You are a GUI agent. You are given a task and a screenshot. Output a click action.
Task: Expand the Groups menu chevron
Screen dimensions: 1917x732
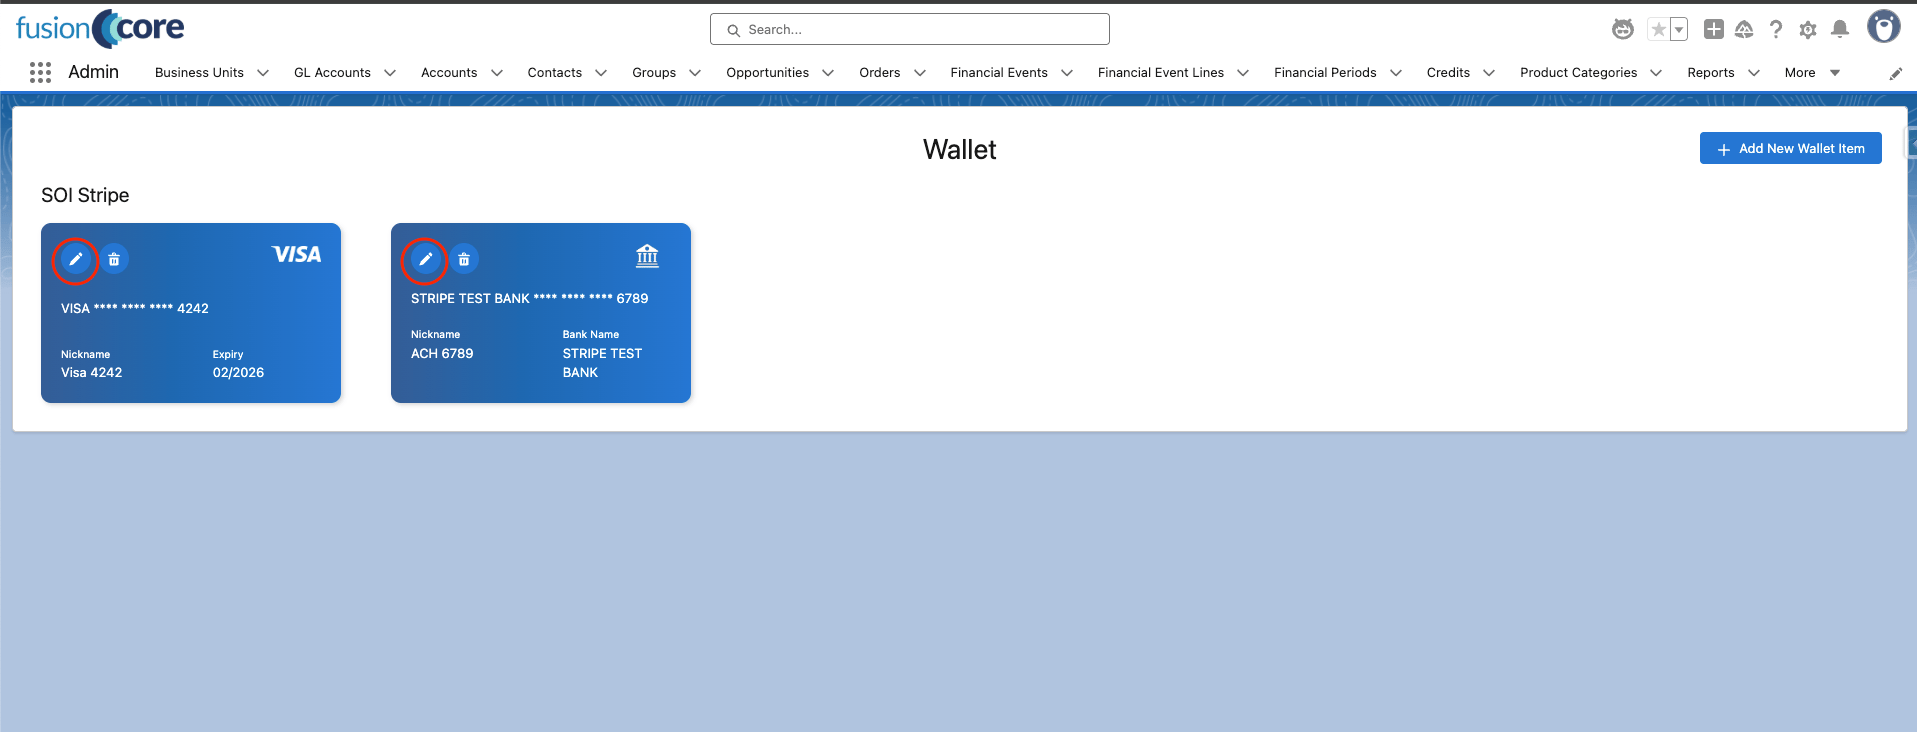[x=695, y=73]
